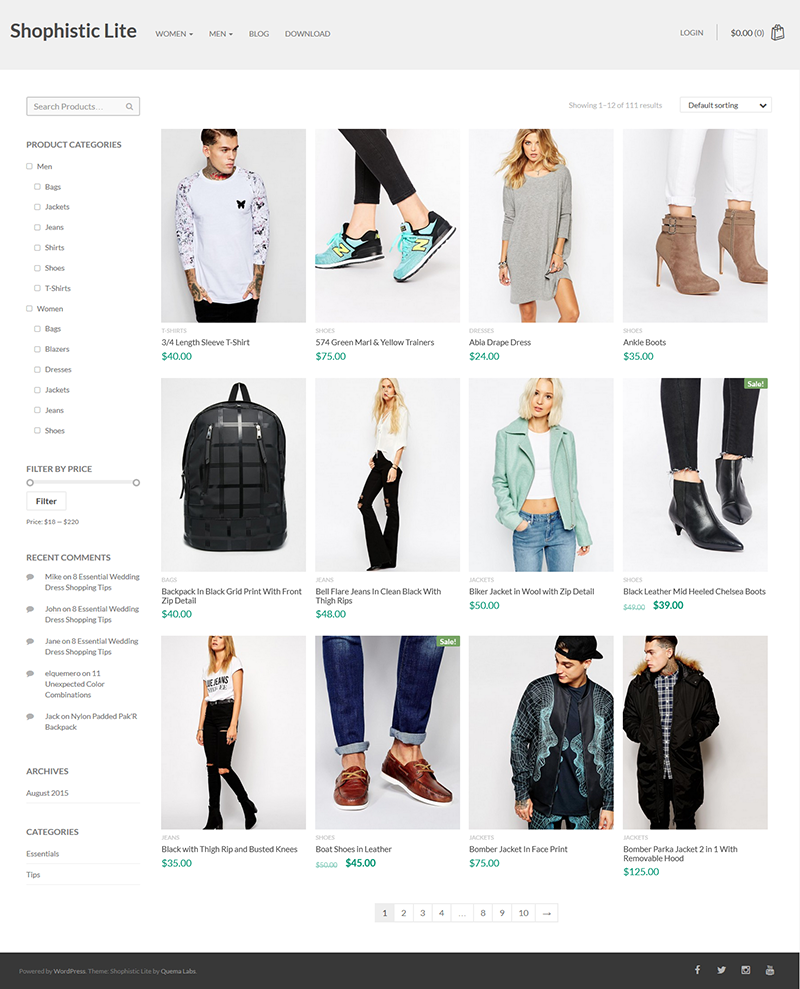800x989 pixels.
Task: Check the Men category checkbox
Action: tap(29, 167)
